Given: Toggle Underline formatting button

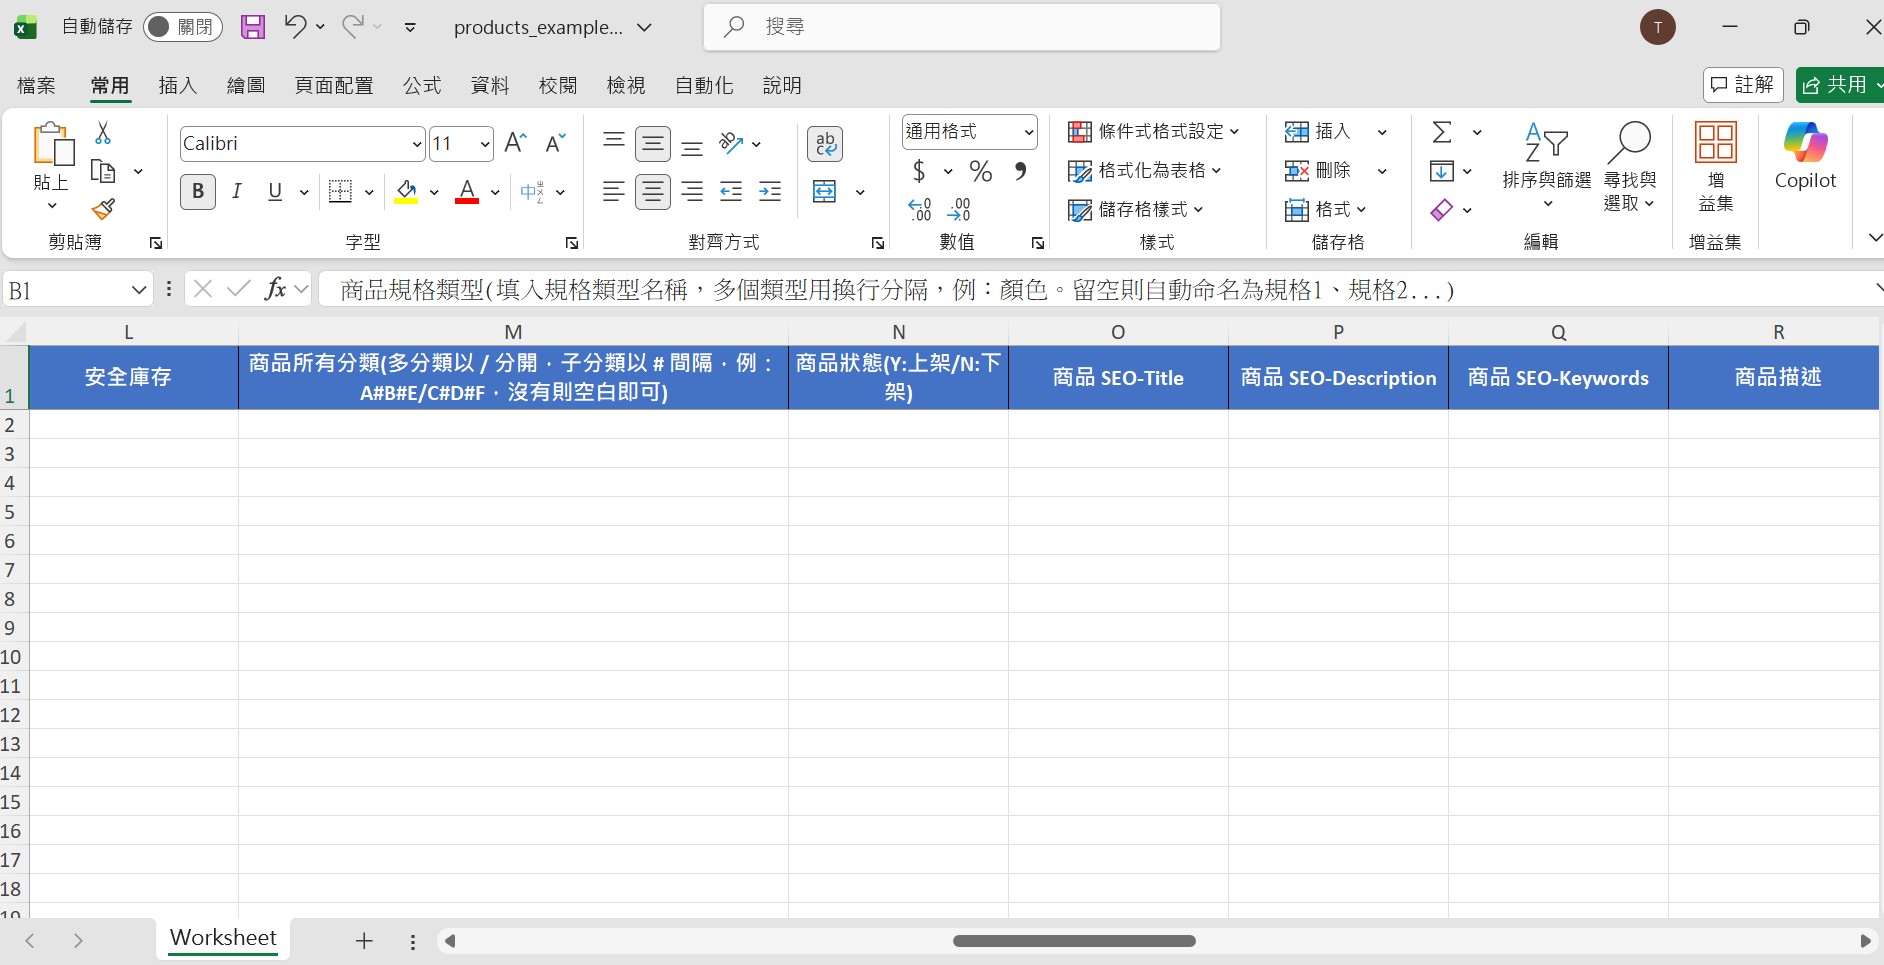Looking at the screenshot, I should 275,192.
